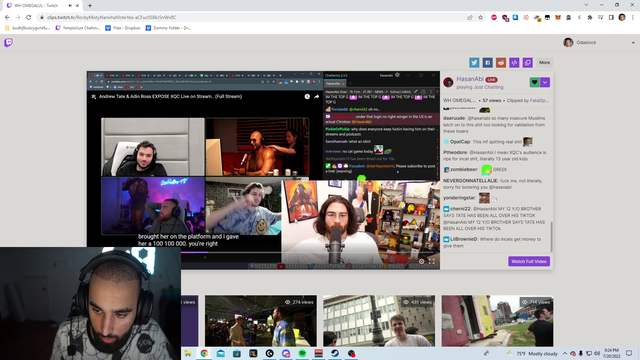Close the WH OMEGALUL - Twitch tab

[77, 5]
